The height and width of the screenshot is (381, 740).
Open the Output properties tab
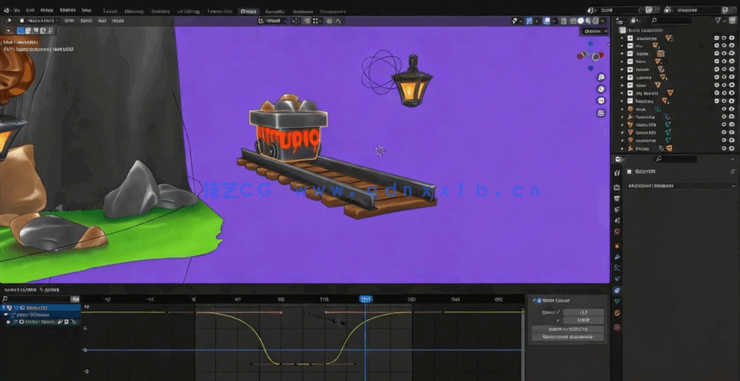click(617, 198)
